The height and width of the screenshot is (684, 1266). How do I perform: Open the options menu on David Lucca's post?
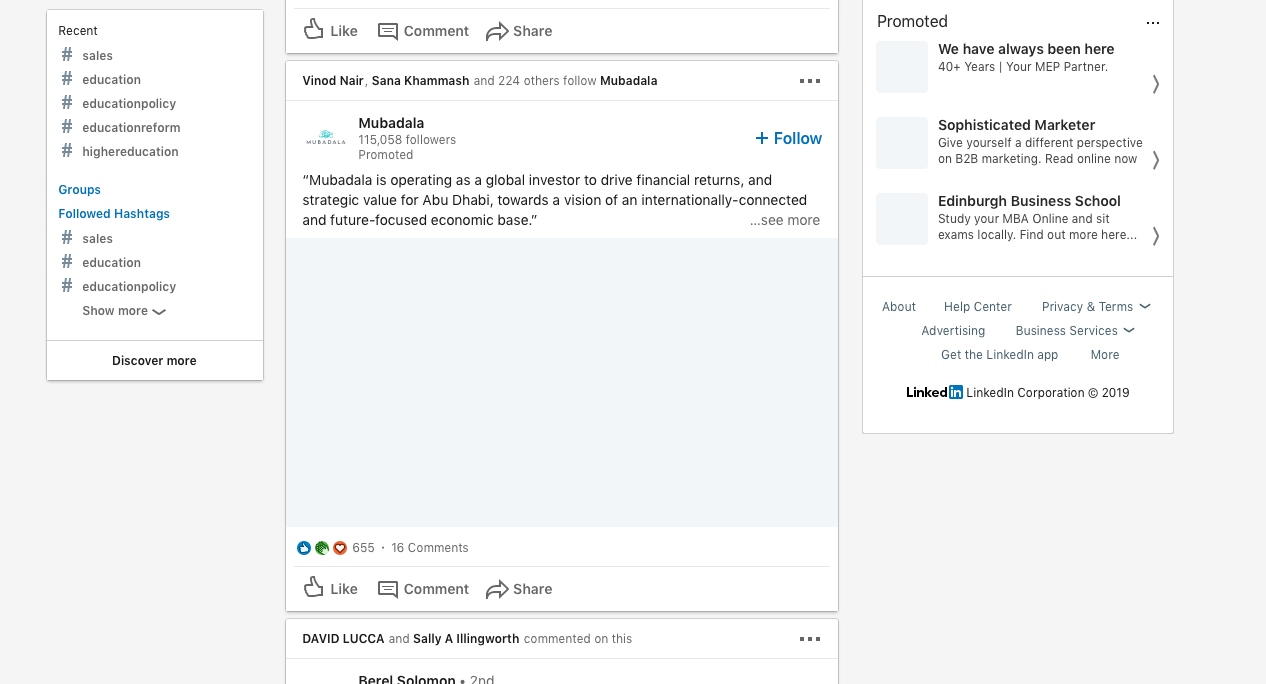pyautogui.click(x=810, y=639)
